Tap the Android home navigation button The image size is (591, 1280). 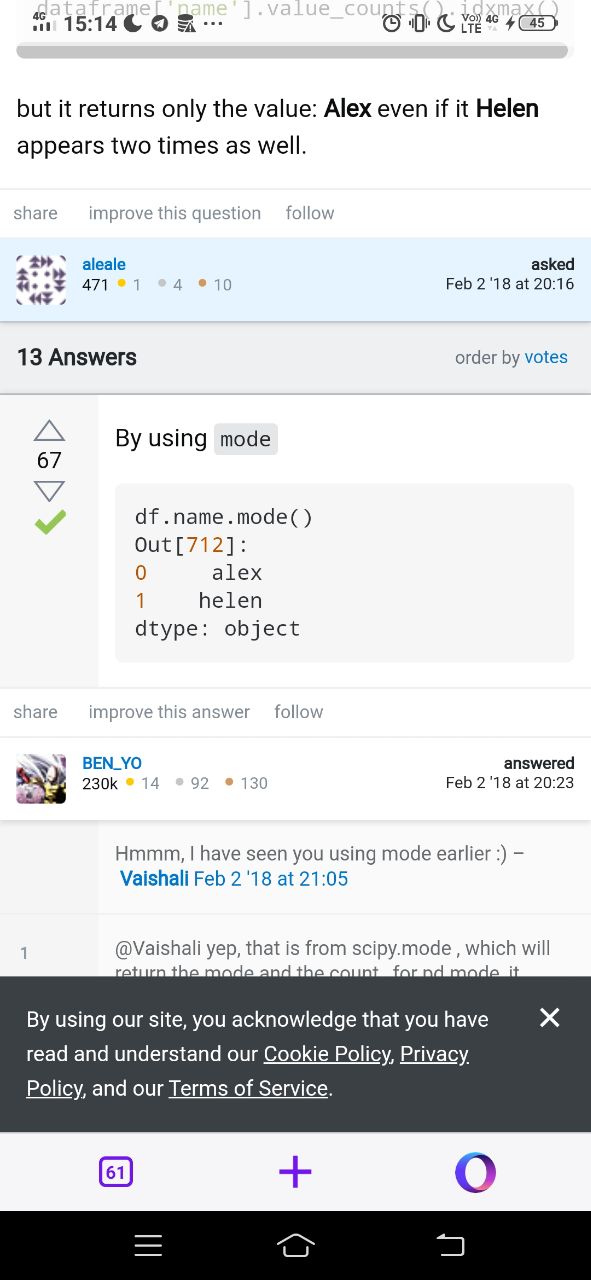(295, 1245)
